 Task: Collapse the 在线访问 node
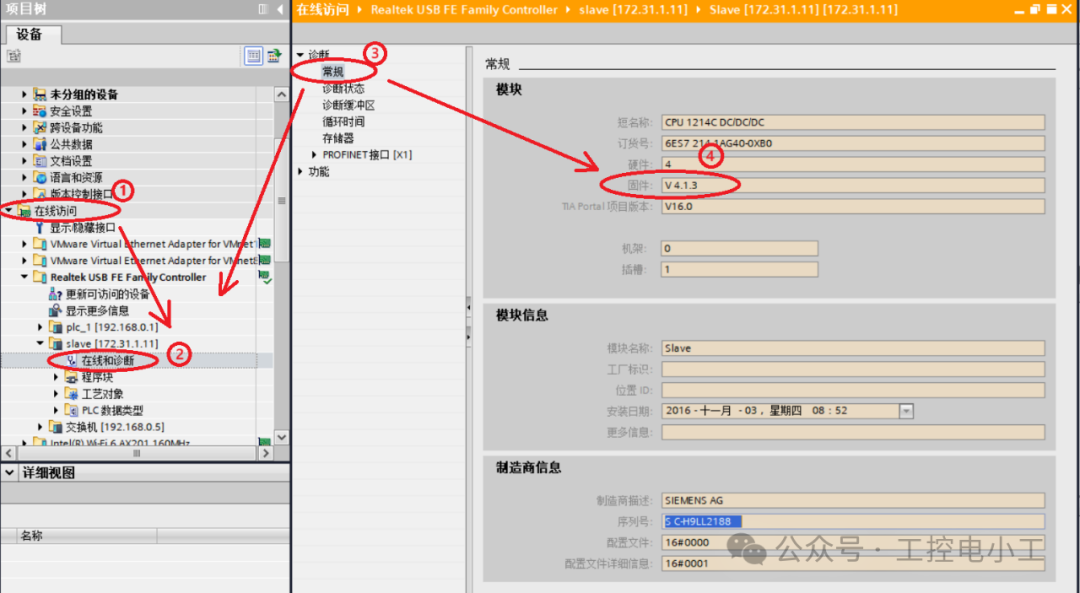click(x=8, y=211)
